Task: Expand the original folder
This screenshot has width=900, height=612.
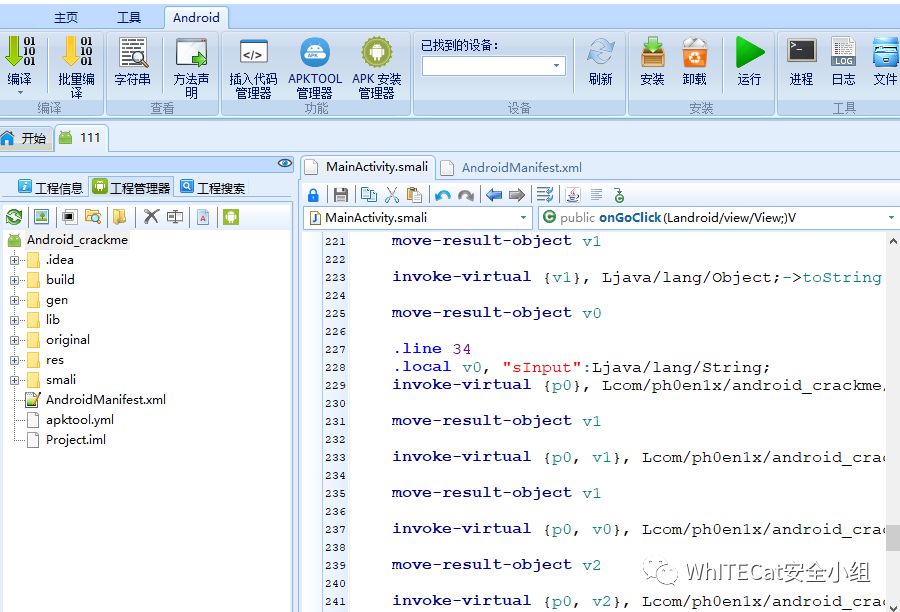Action: point(14,340)
